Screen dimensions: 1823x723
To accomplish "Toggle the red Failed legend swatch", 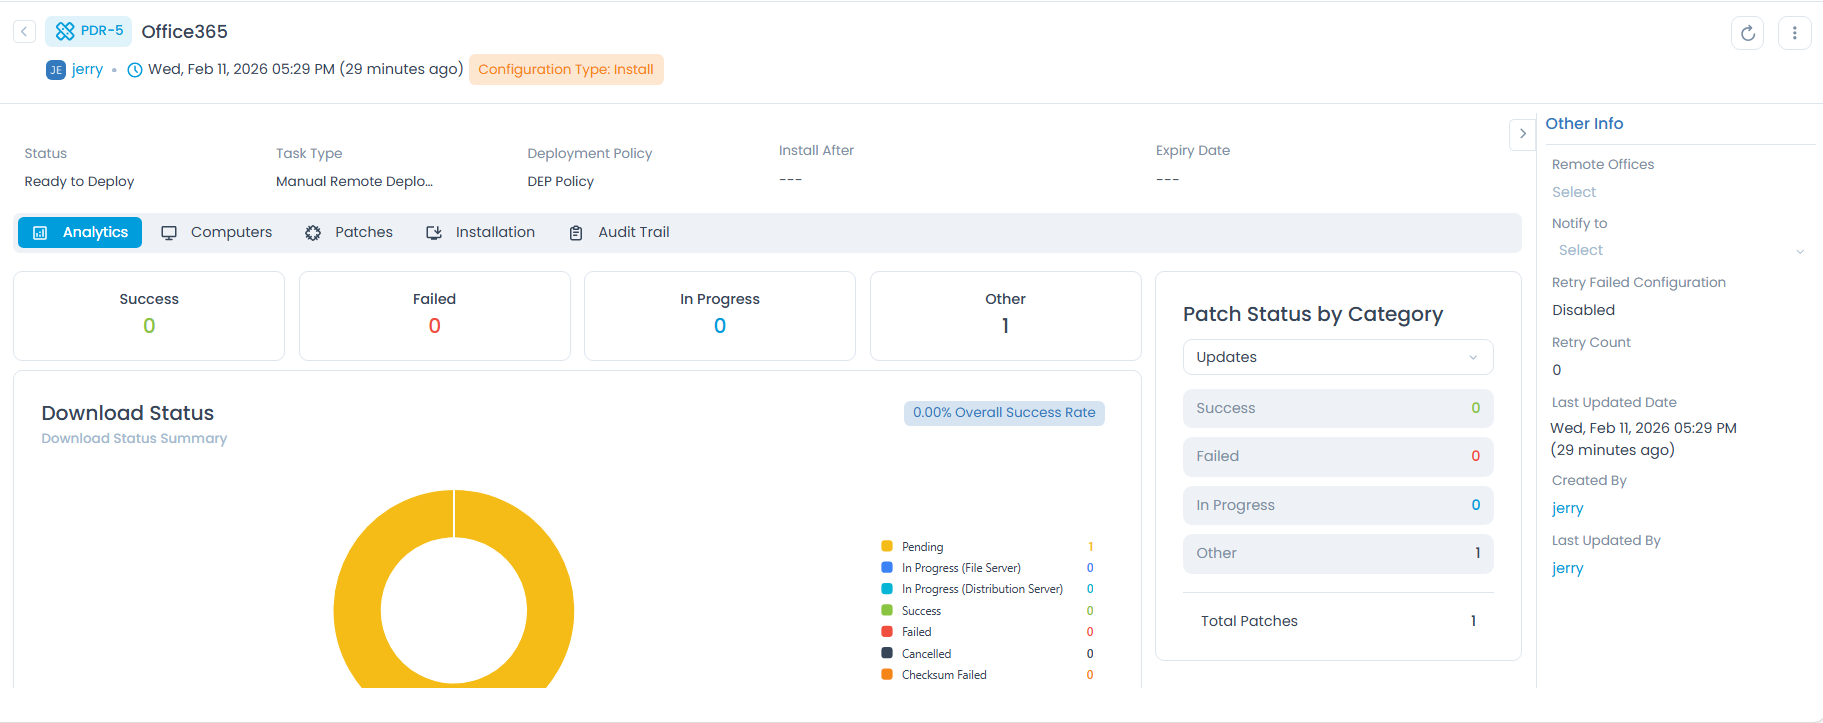I will pyautogui.click(x=887, y=631).
